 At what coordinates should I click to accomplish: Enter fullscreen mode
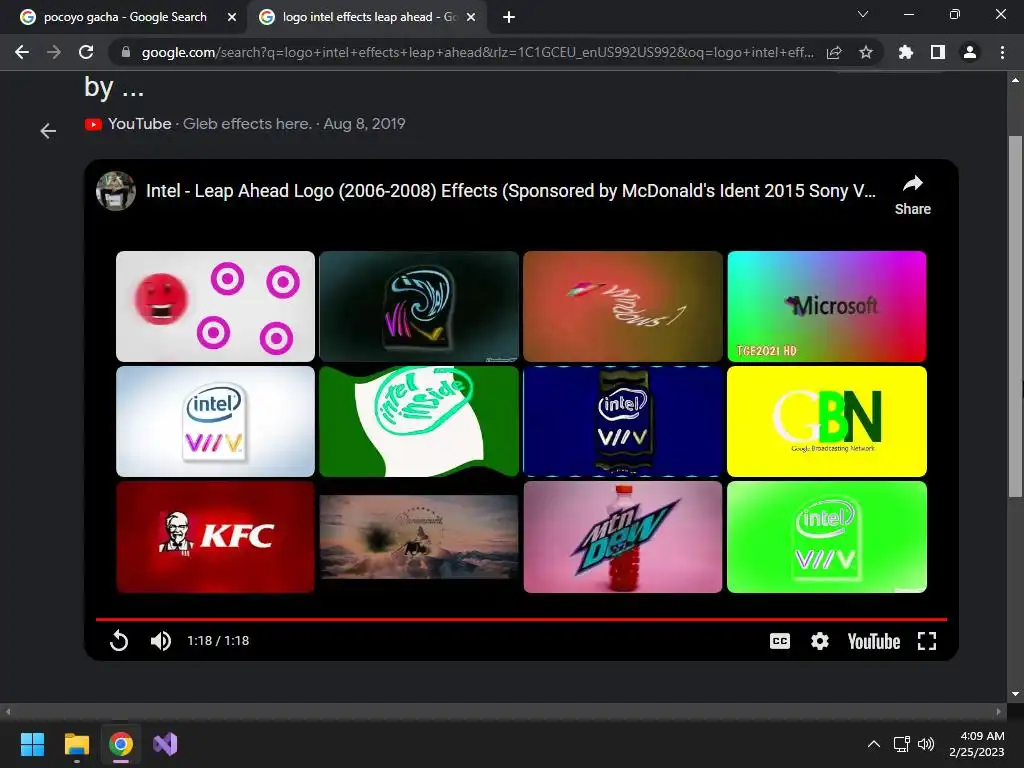[927, 641]
